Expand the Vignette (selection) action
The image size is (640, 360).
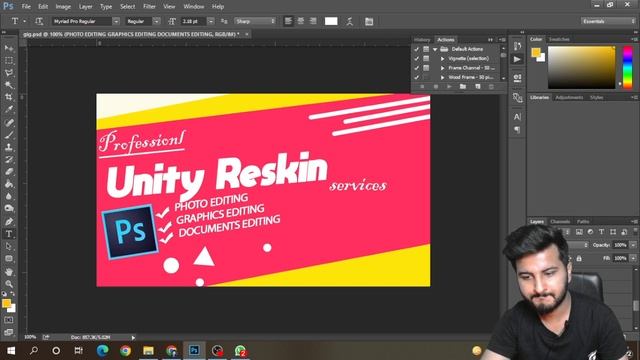pyautogui.click(x=442, y=58)
